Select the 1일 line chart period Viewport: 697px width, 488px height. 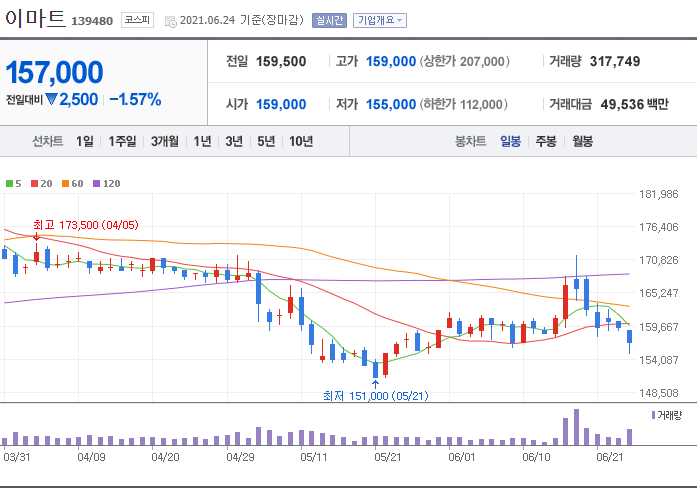pyautogui.click(x=84, y=141)
